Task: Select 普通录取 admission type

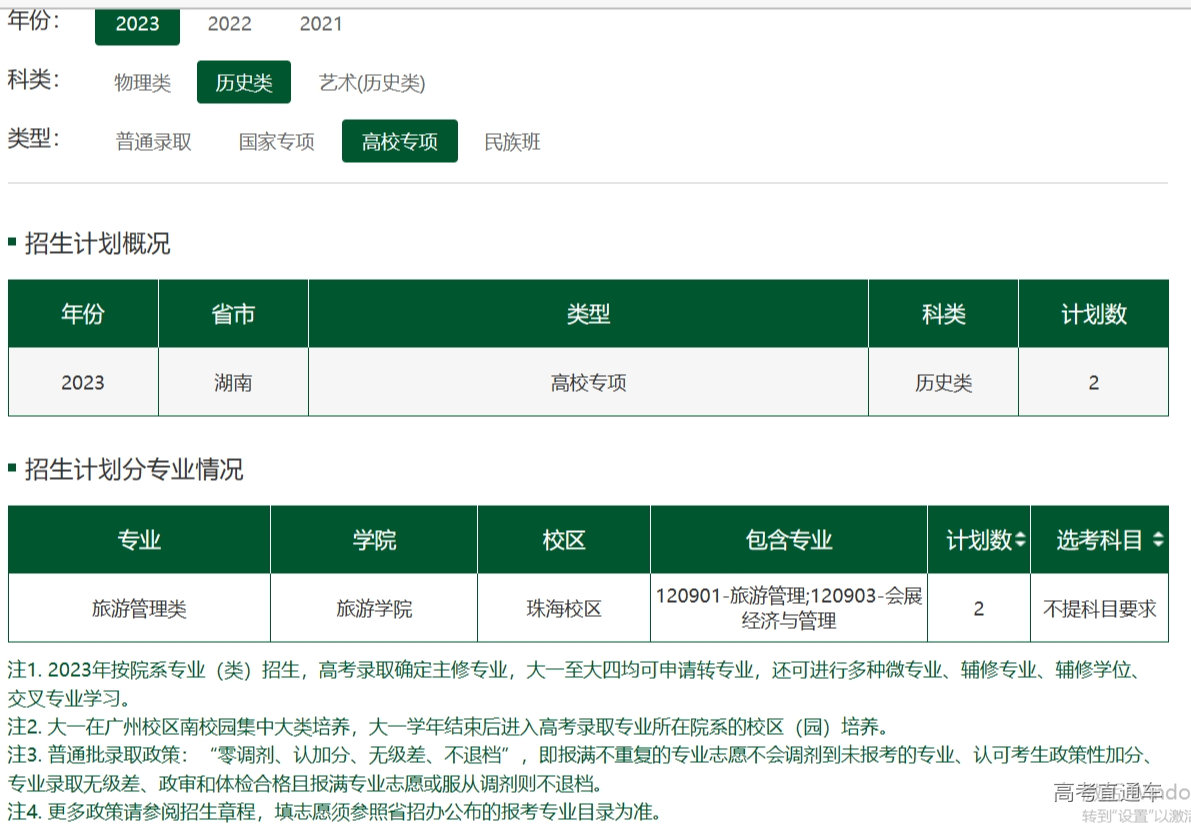Action: click(153, 142)
